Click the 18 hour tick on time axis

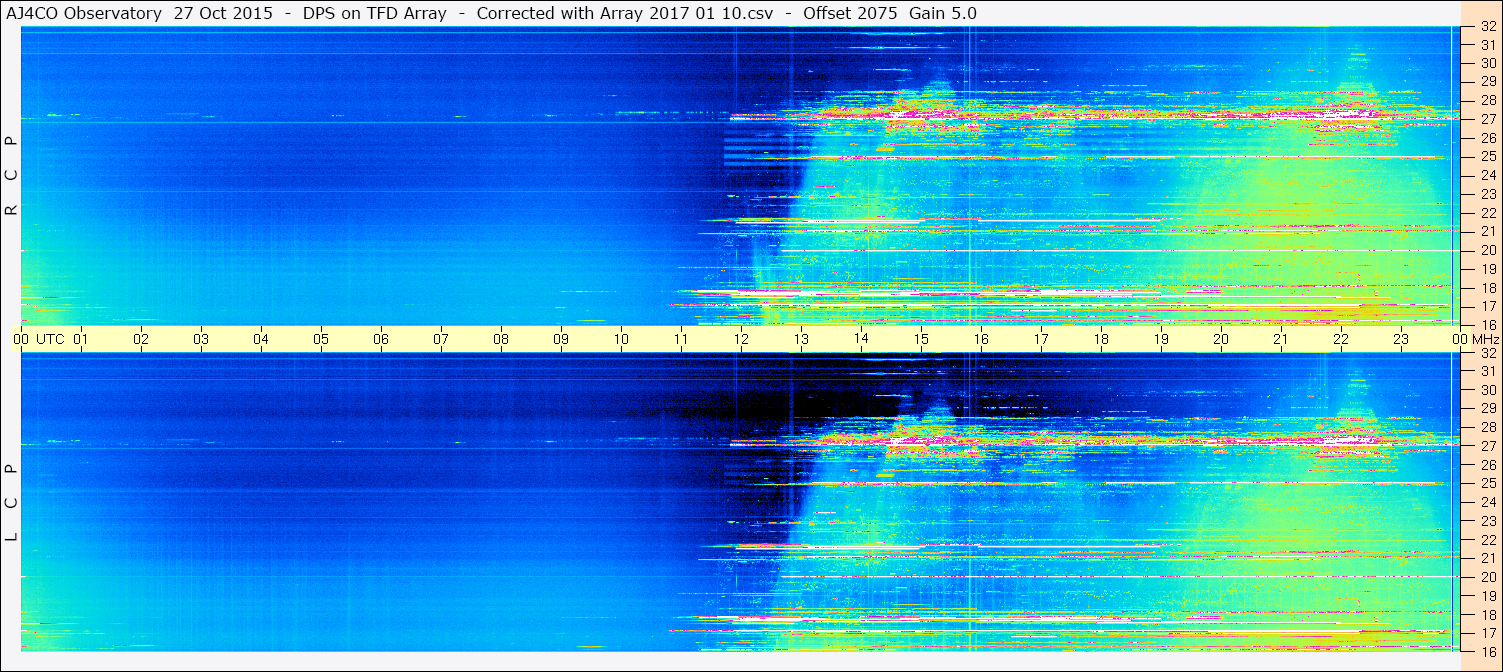1101,339
